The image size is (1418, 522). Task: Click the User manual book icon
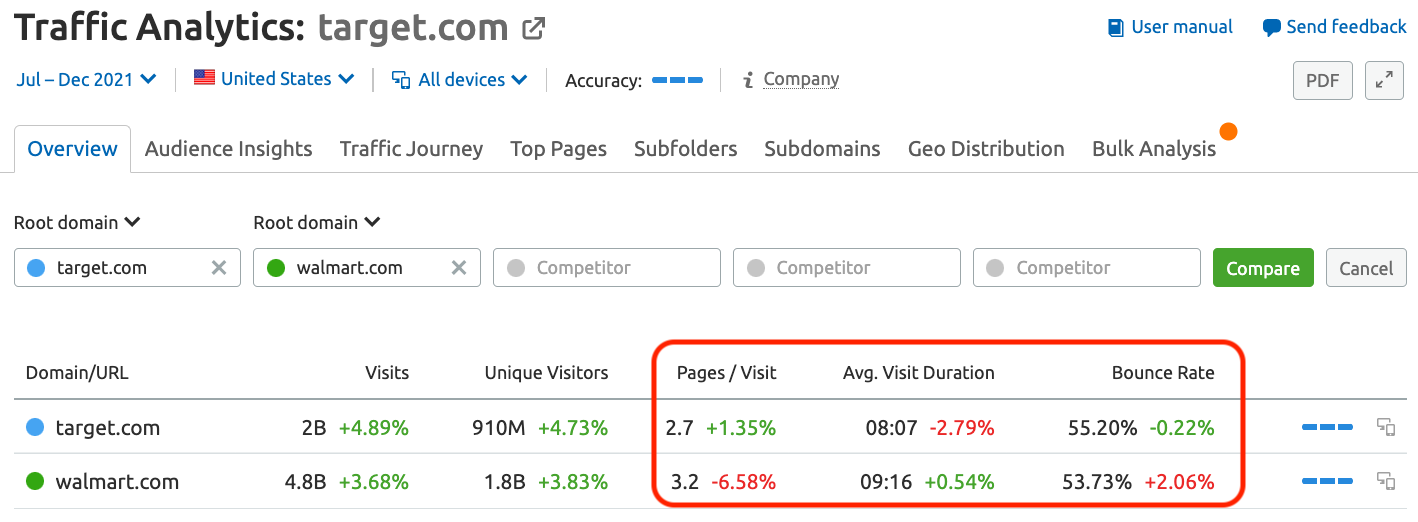[x=1116, y=28]
